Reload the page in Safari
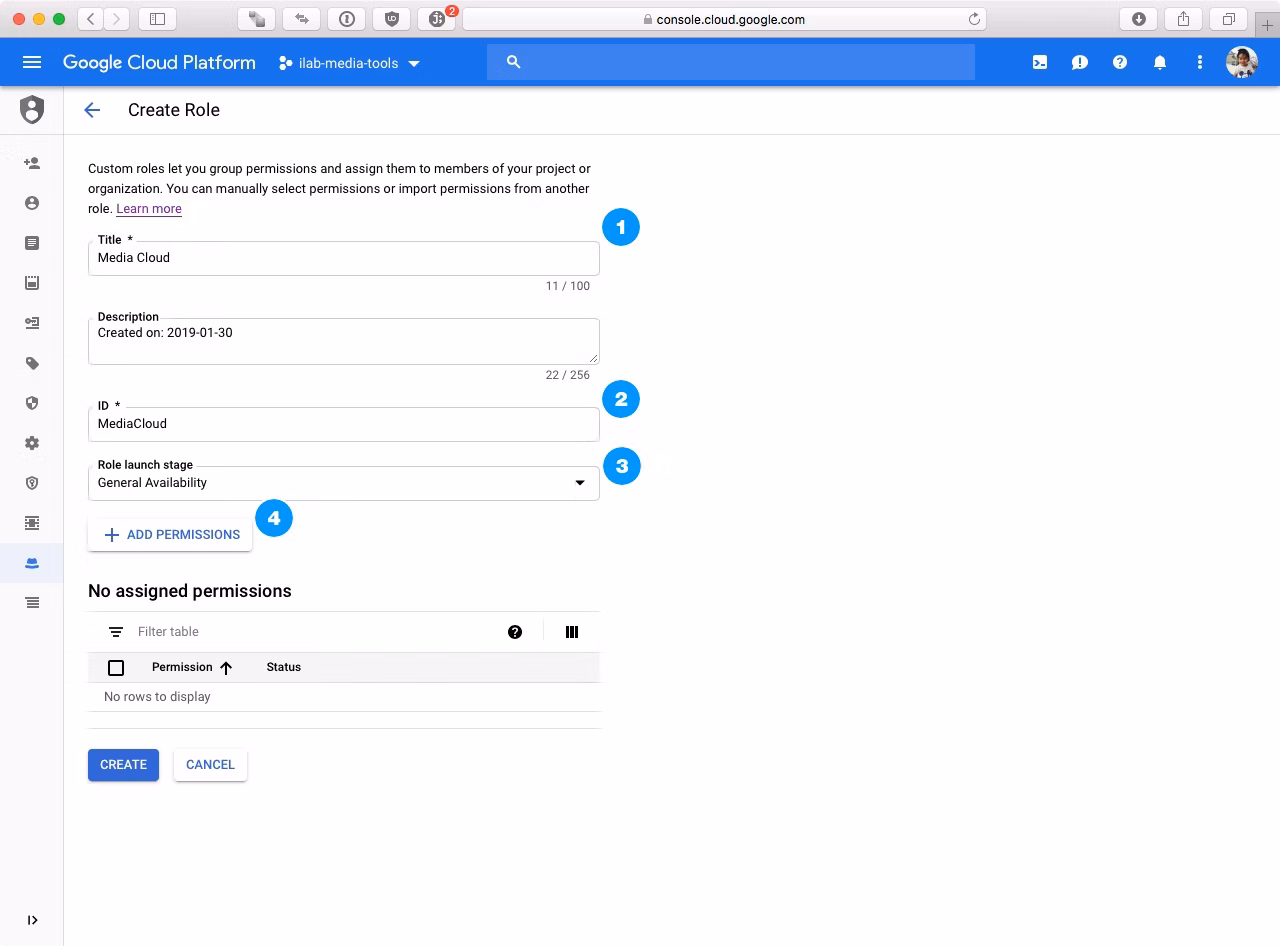This screenshot has height=946, width=1280. pyautogui.click(x=974, y=19)
